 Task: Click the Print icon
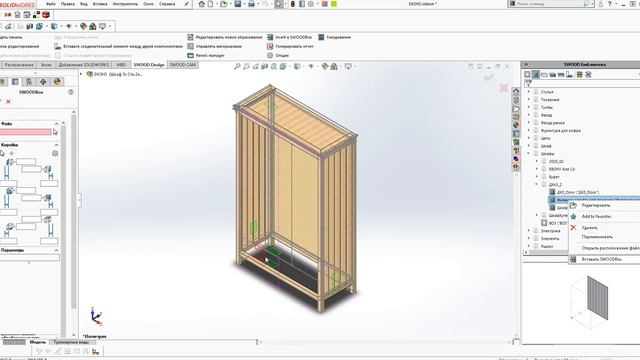click(251, 4)
